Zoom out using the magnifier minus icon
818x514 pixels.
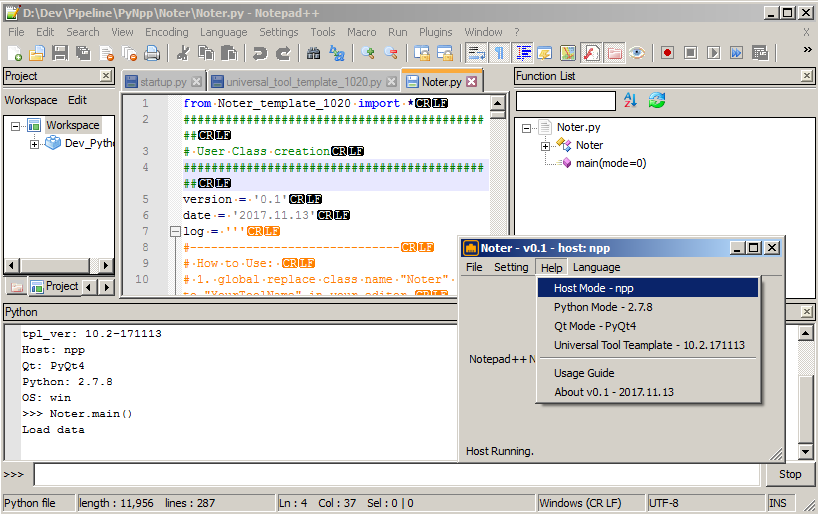click(391, 53)
